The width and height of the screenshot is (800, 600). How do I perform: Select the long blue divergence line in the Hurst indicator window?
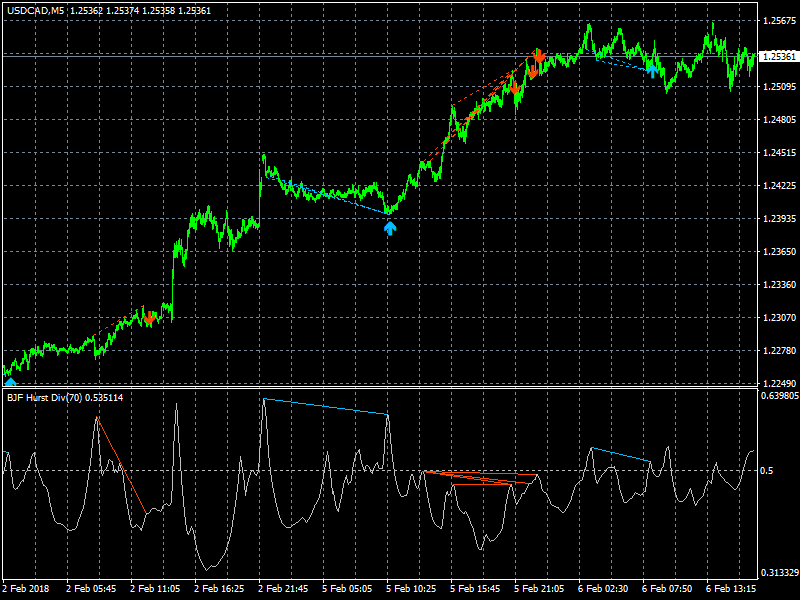[x=326, y=407]
